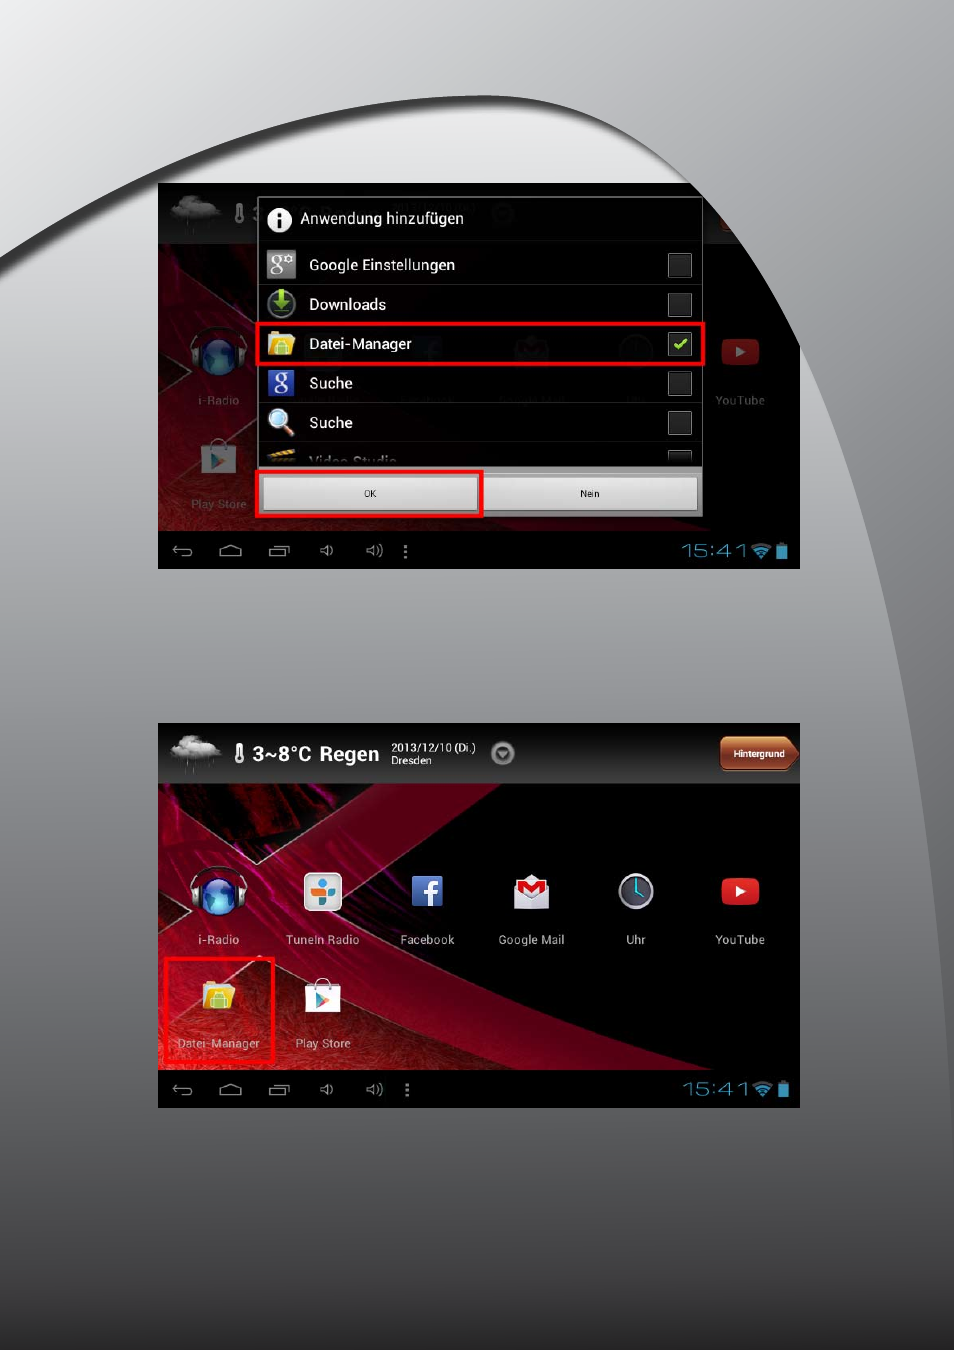This screenshot has width=954, height=1350.
Task: Open recent apps in lower navigation bar
Action: click(279, 1090)
